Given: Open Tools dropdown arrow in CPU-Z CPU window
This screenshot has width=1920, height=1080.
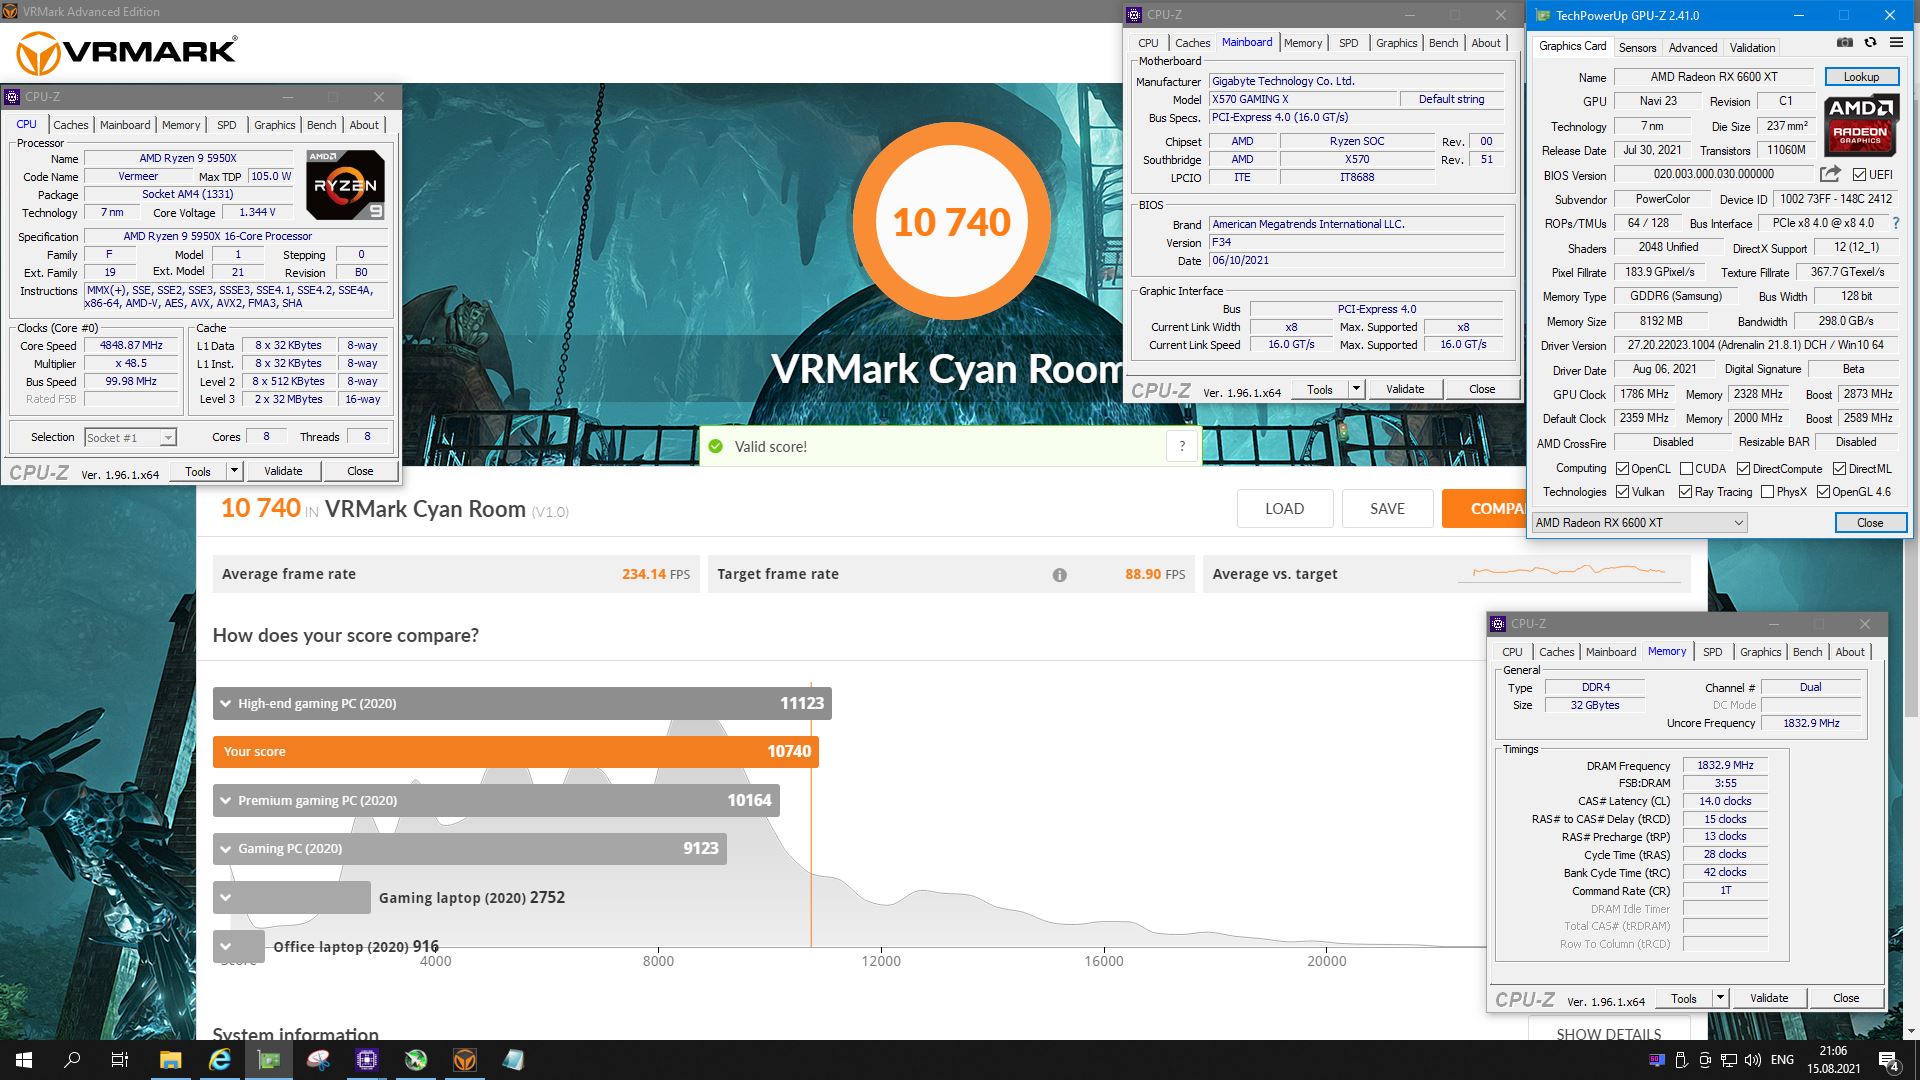Looking at the screenshot, I should (x=234, y=471).
